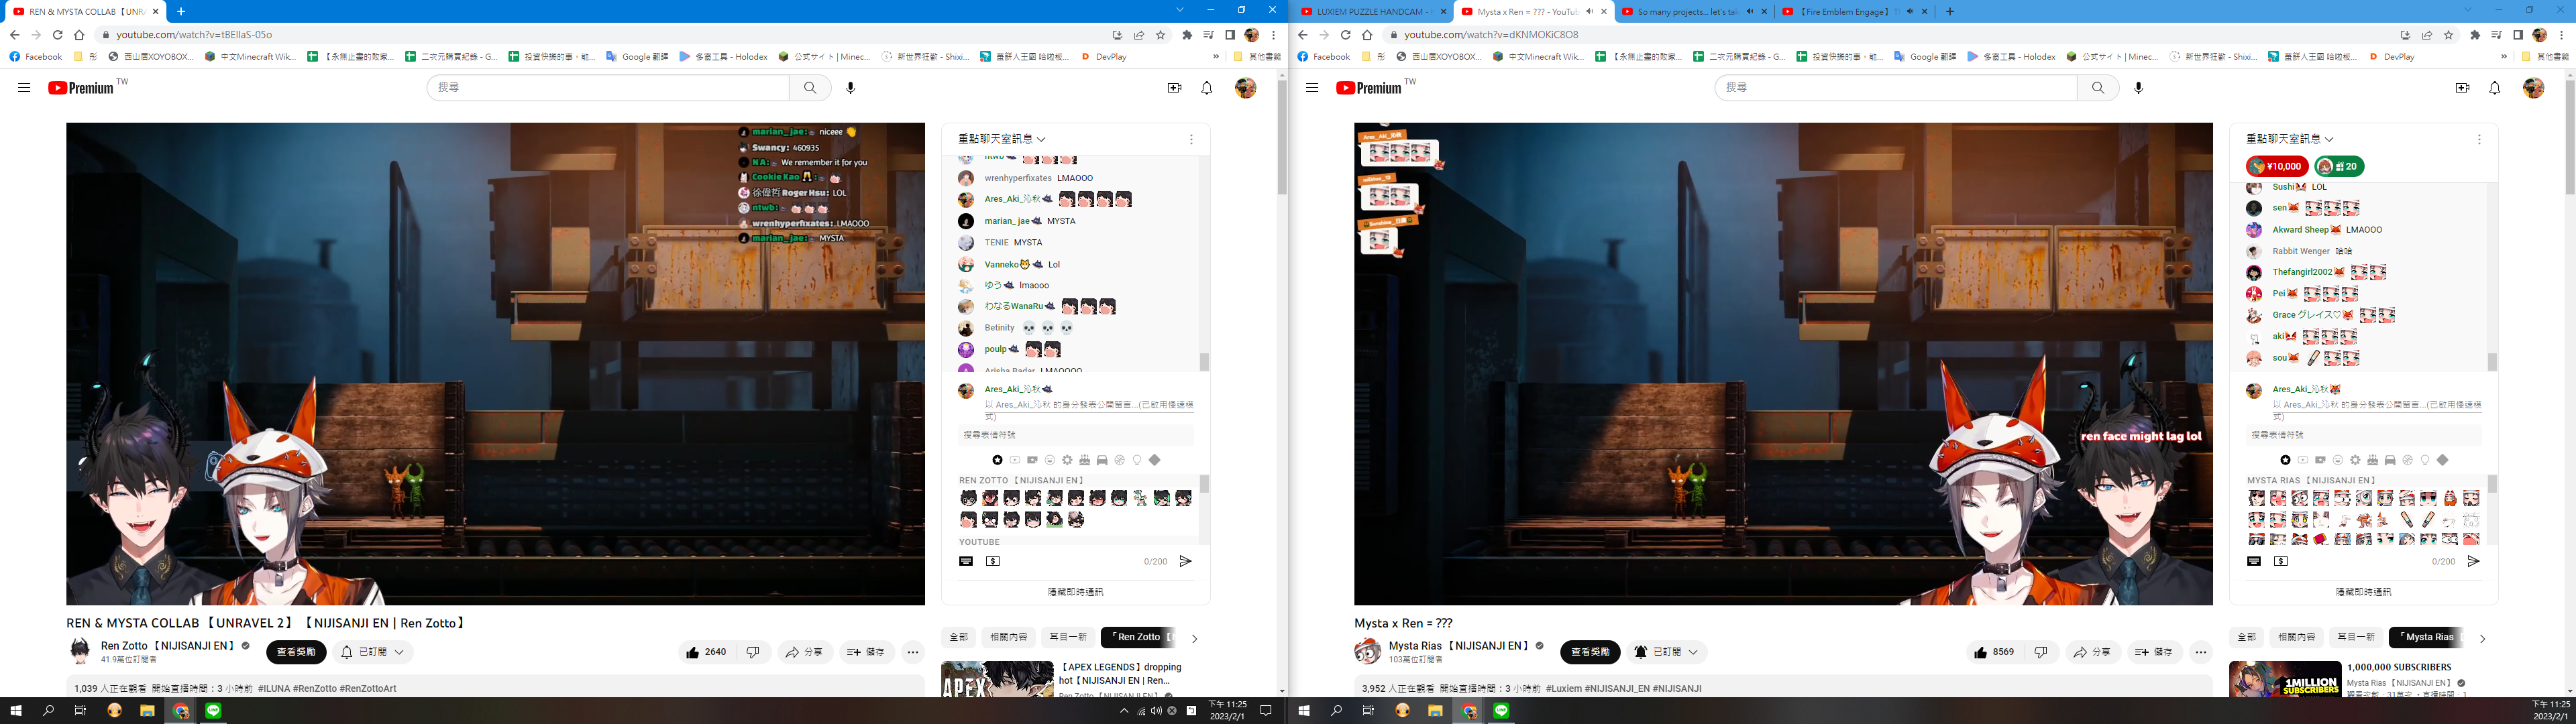Screen dimensions: 2576x724
Task: Click the Mysta chat emoji list scrollbar
Action: point(2491,484)
